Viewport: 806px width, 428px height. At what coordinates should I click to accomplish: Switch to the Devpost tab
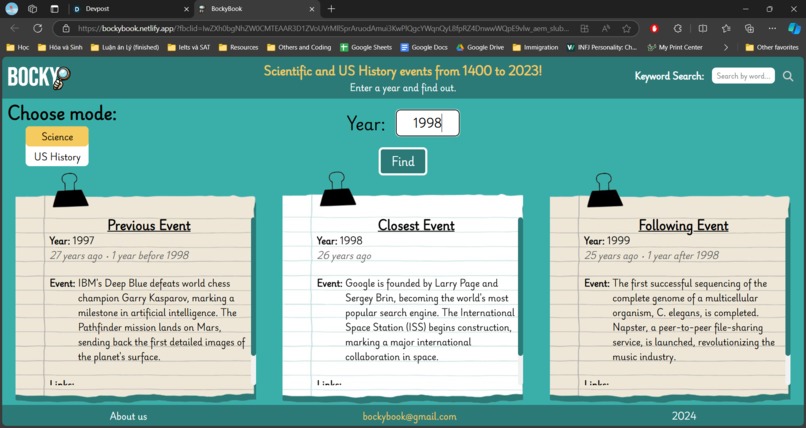click(x=131, y=9)
